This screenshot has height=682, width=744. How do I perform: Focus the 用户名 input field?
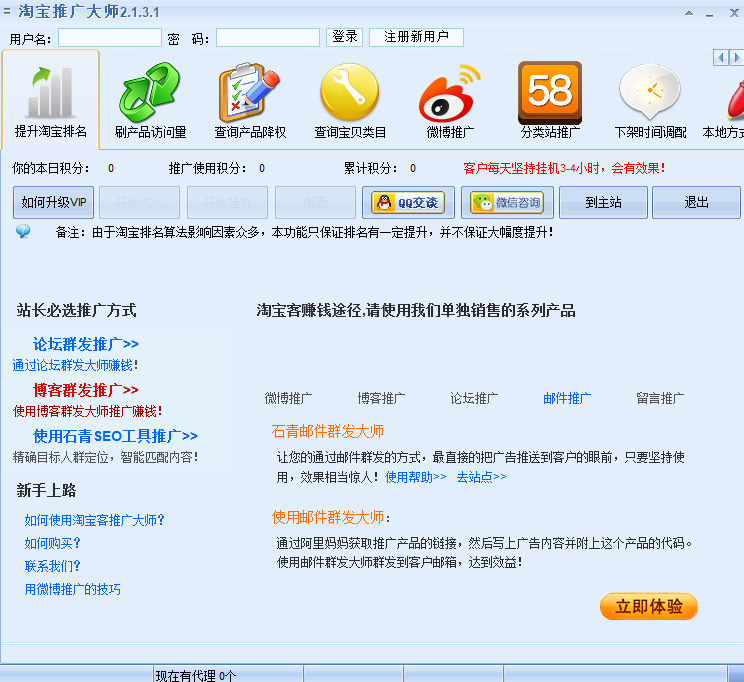[x=110, y=37]
